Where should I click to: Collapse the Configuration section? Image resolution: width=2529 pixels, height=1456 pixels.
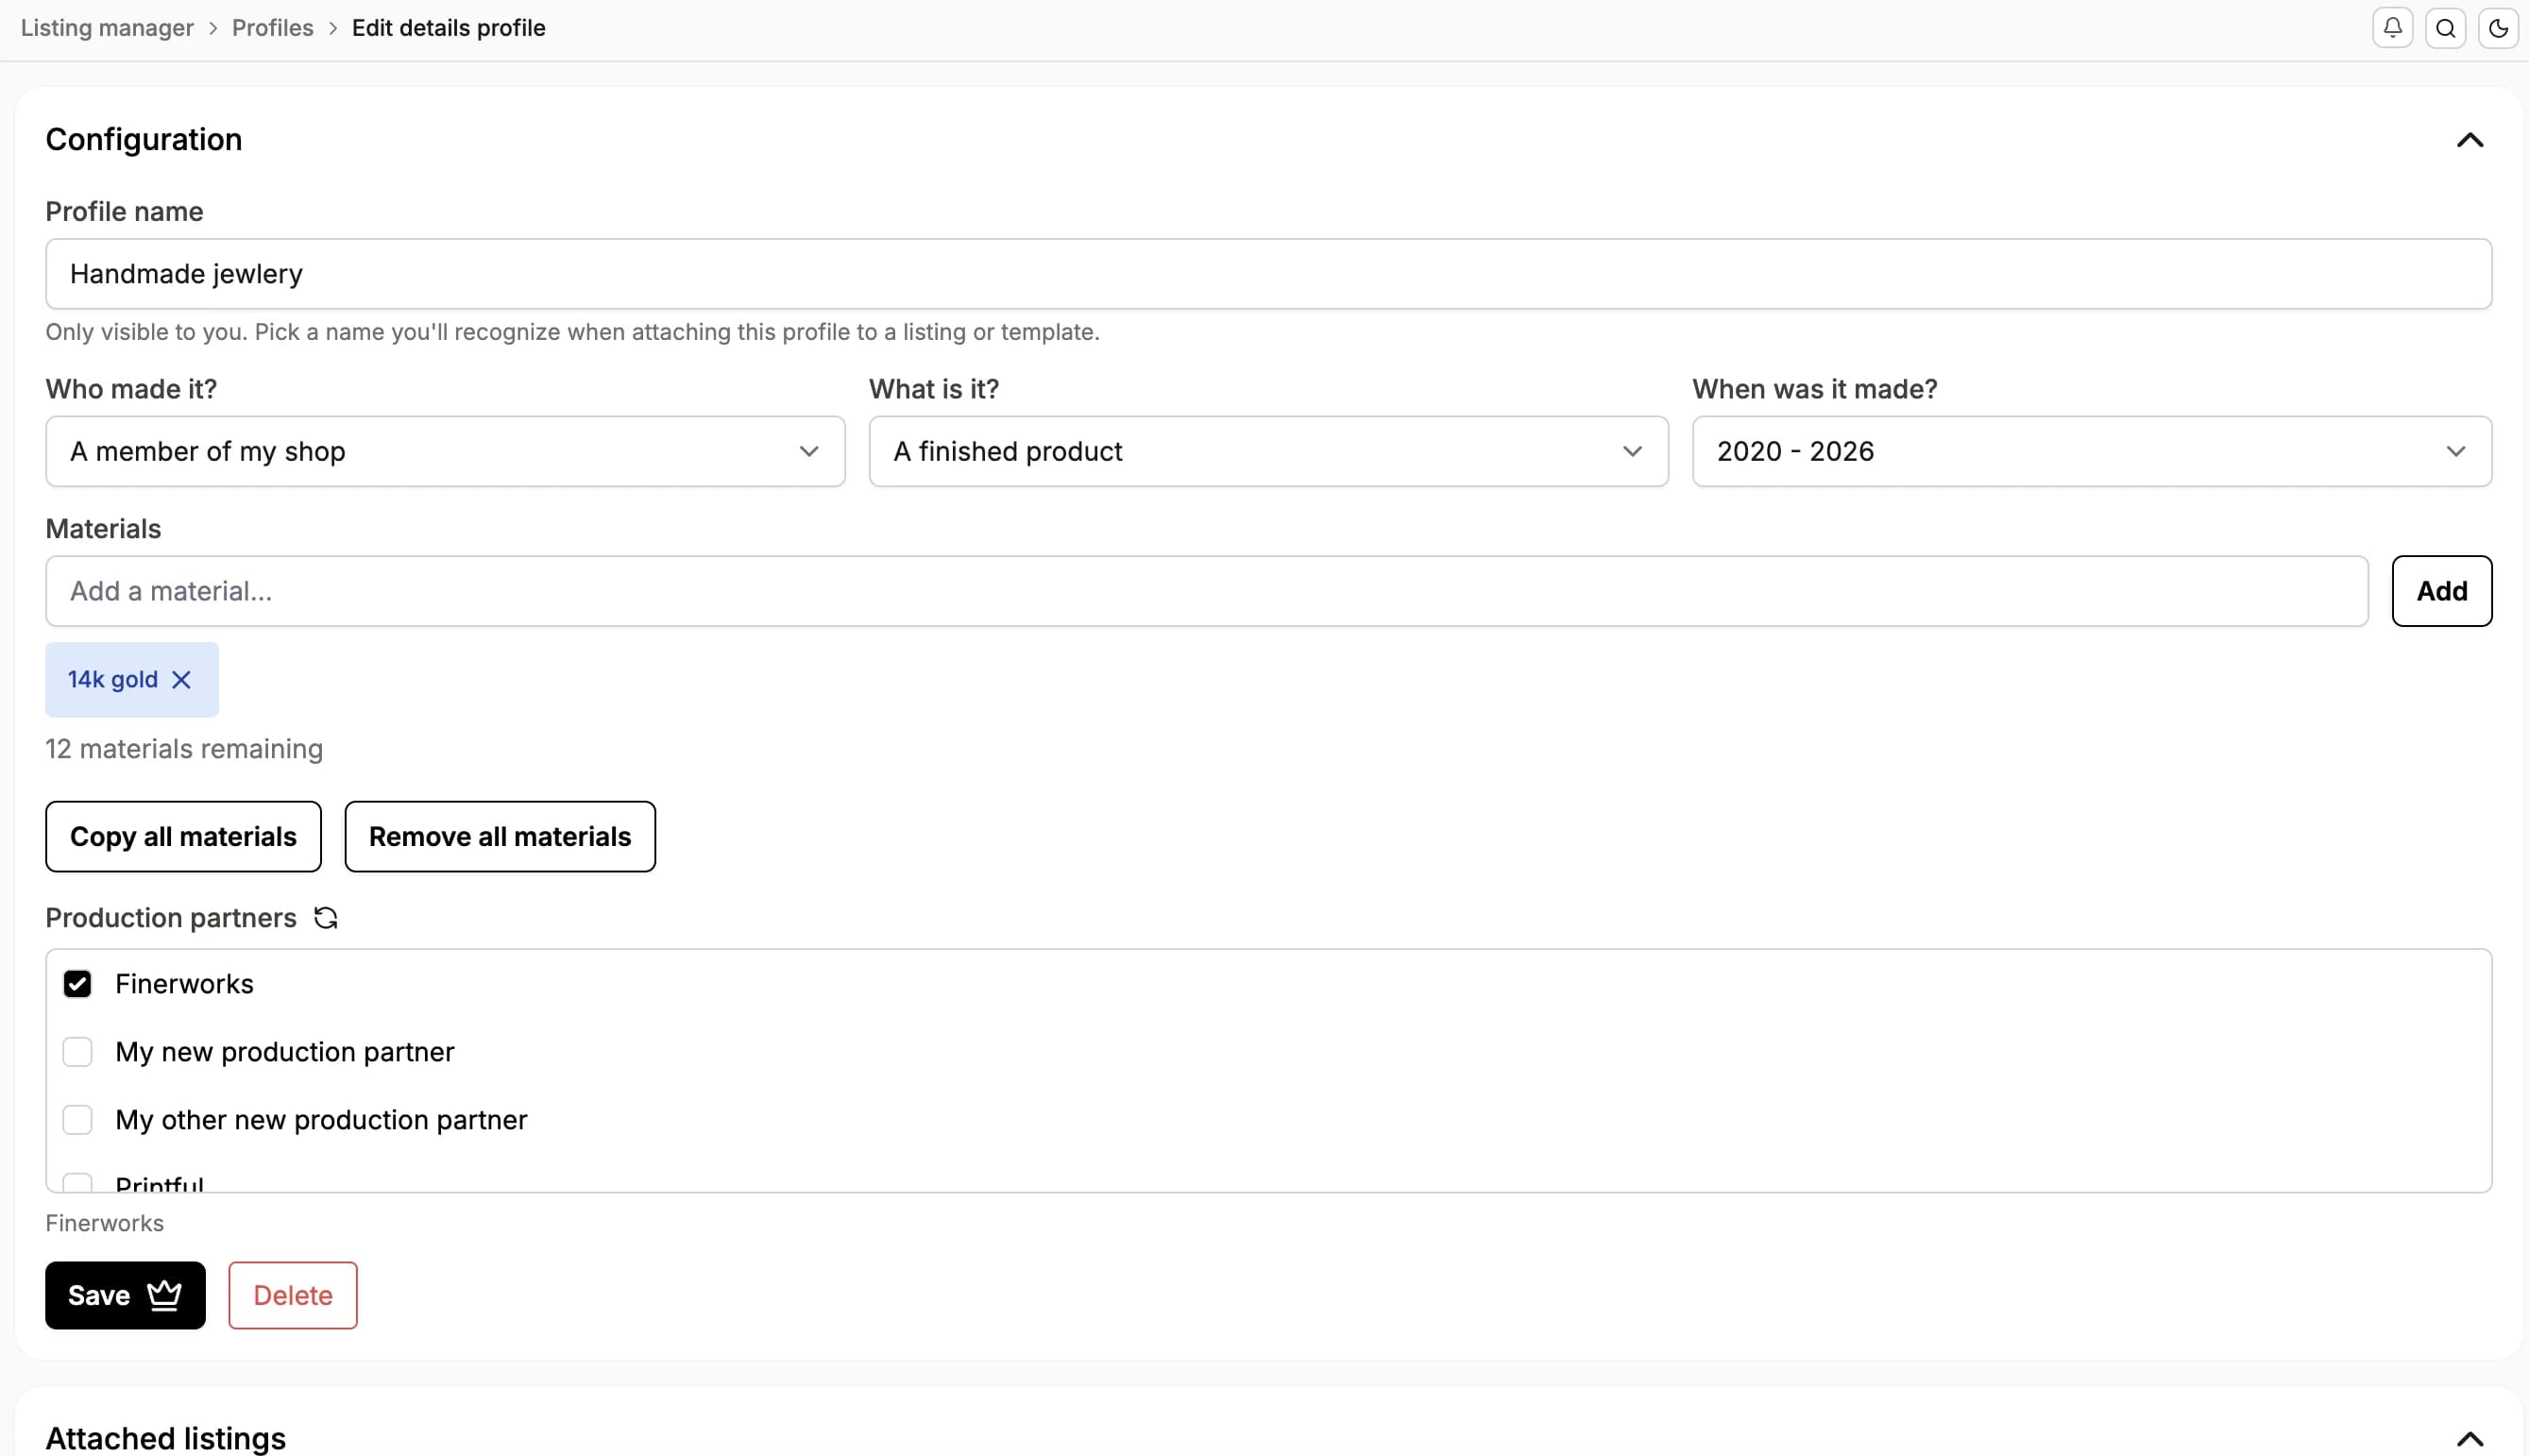click(2470, 140)
